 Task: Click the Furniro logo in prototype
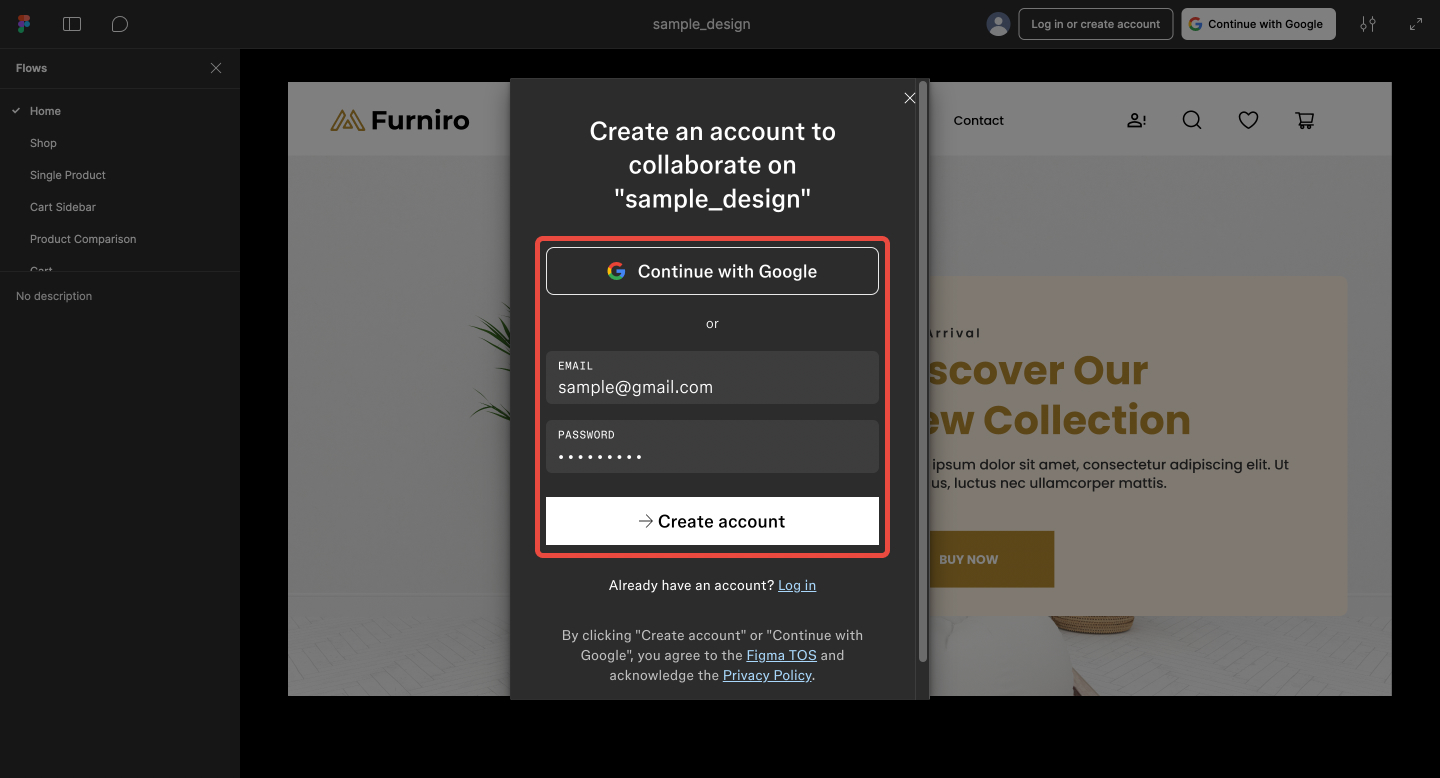[x=400, y=121]
